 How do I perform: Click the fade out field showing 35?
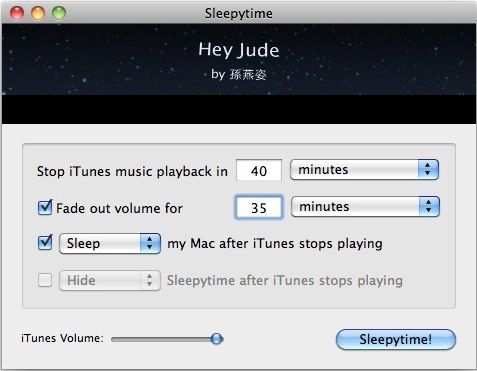259,207
